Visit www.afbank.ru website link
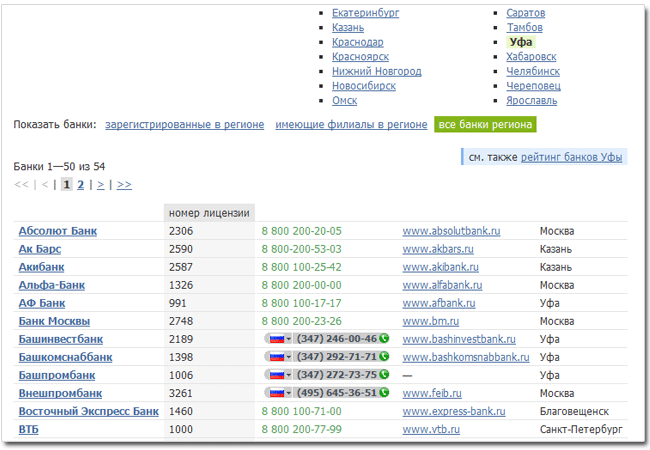This screenshot has height=450, width=650. pos(439,303)
